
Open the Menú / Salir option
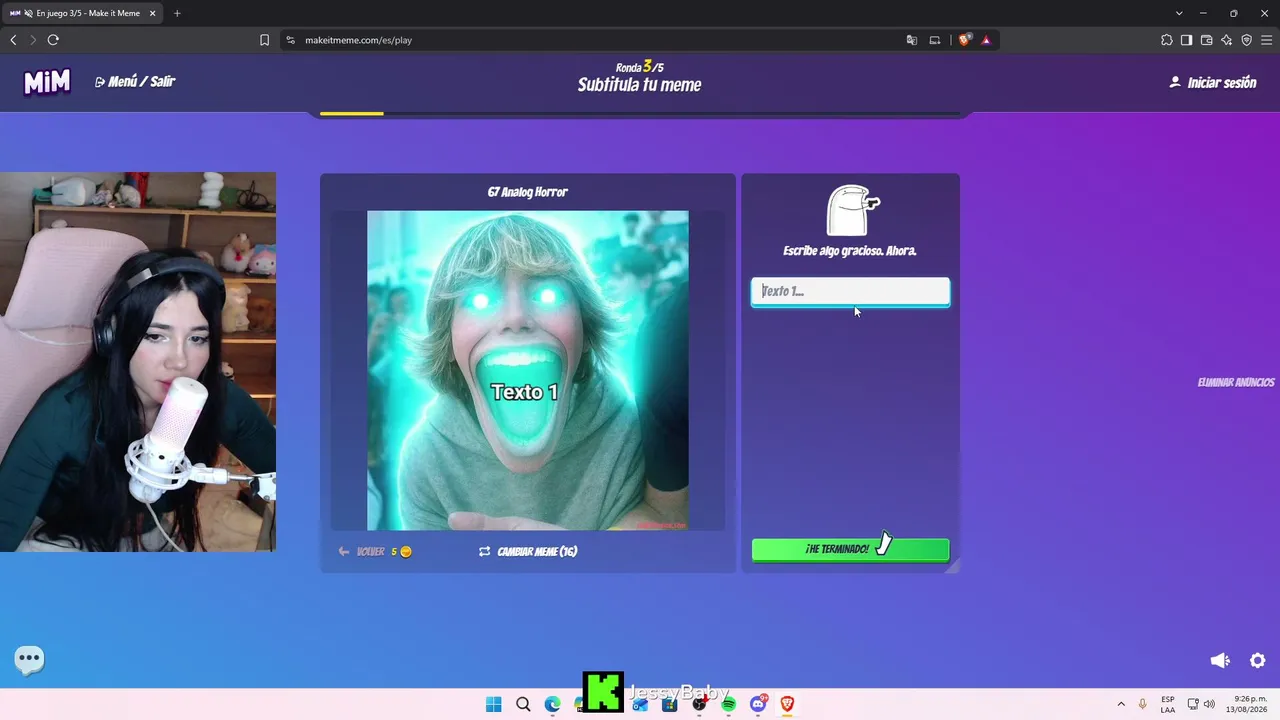pos(135,82)
